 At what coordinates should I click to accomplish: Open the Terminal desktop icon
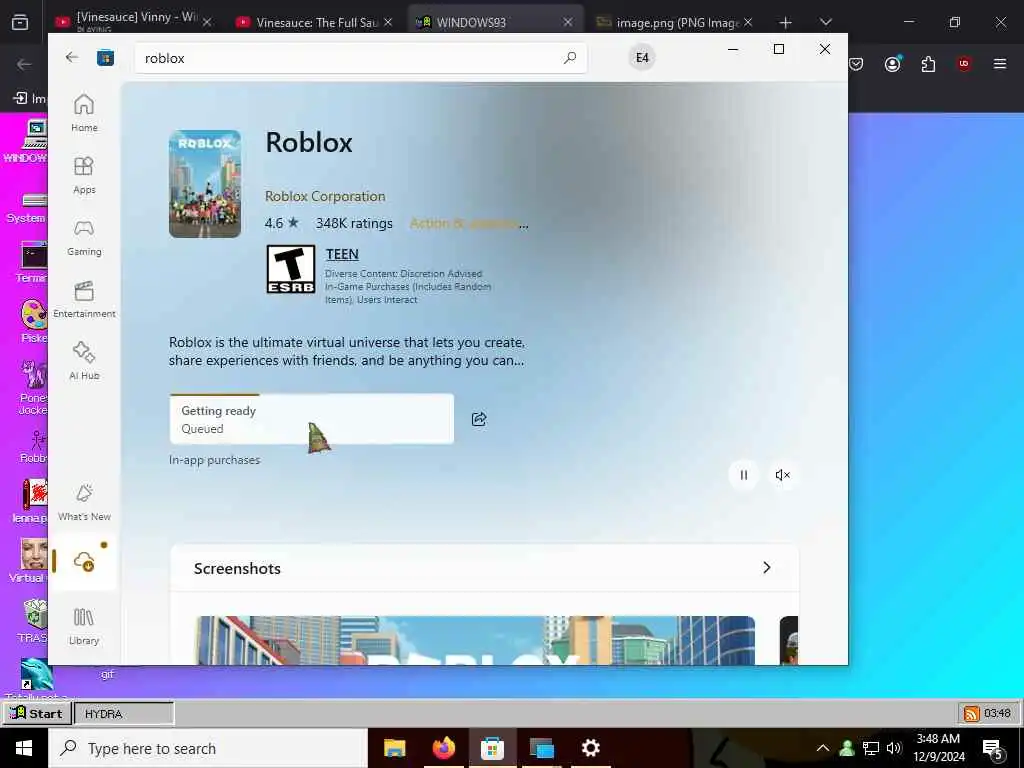tap(33, 261)
